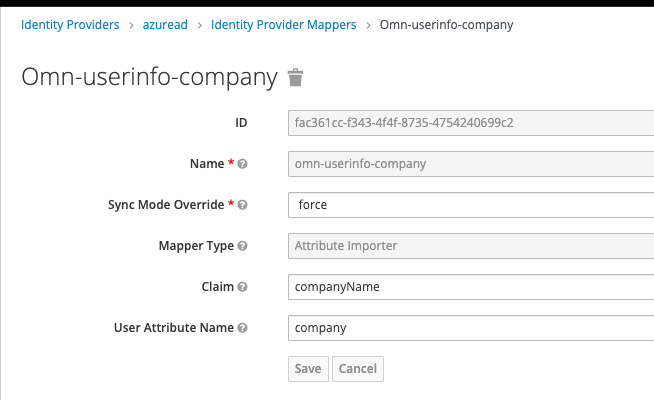
Task: Show help tooltip for Claim
Action: coord(242,287)
